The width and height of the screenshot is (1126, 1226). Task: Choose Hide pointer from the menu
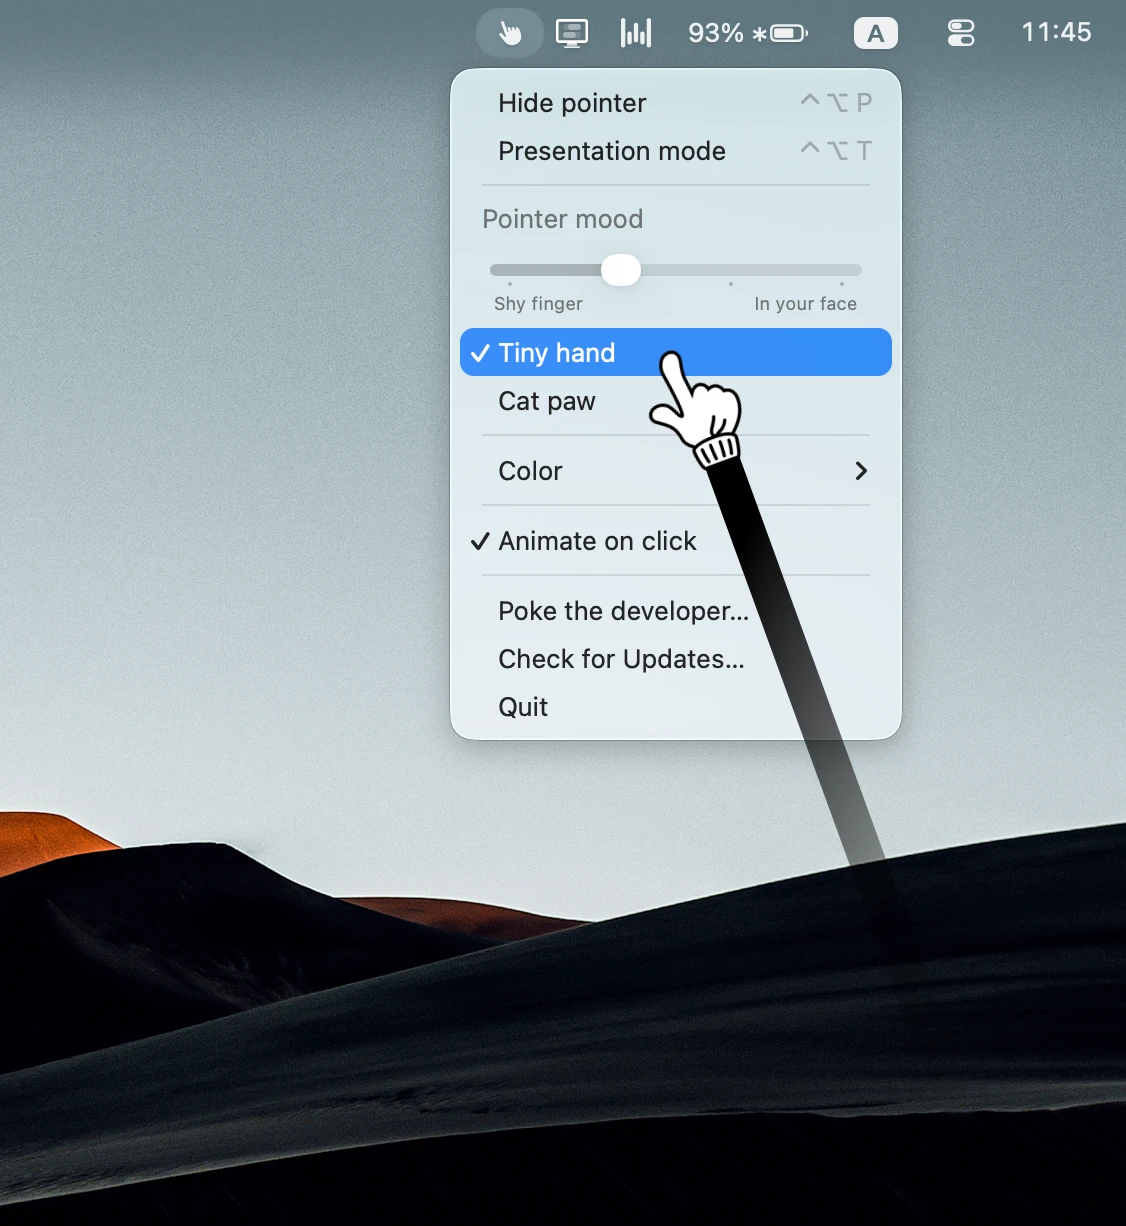(x=676, y=103)
